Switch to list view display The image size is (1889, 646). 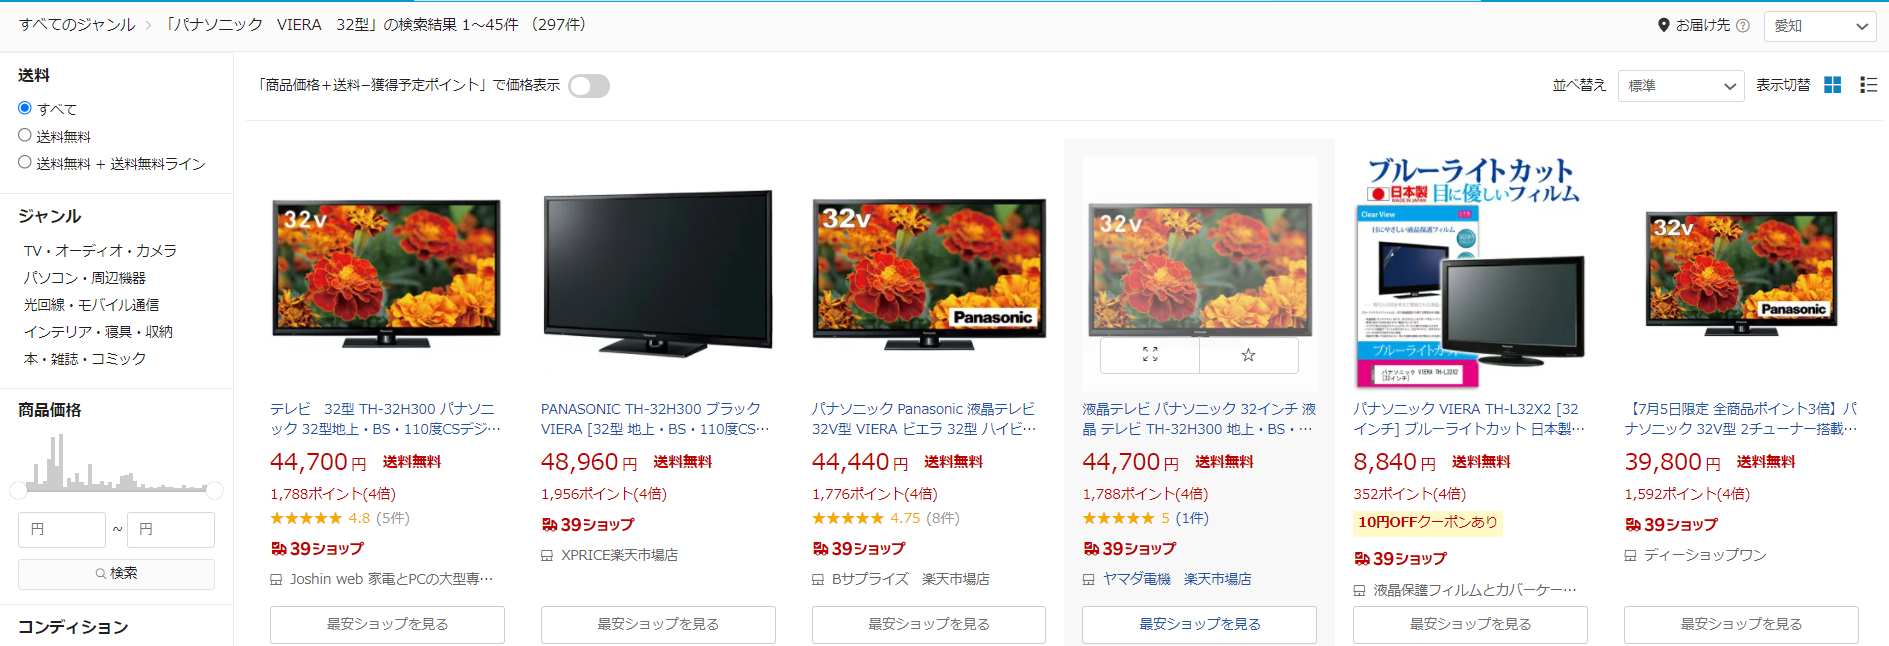pos(1868,85)
